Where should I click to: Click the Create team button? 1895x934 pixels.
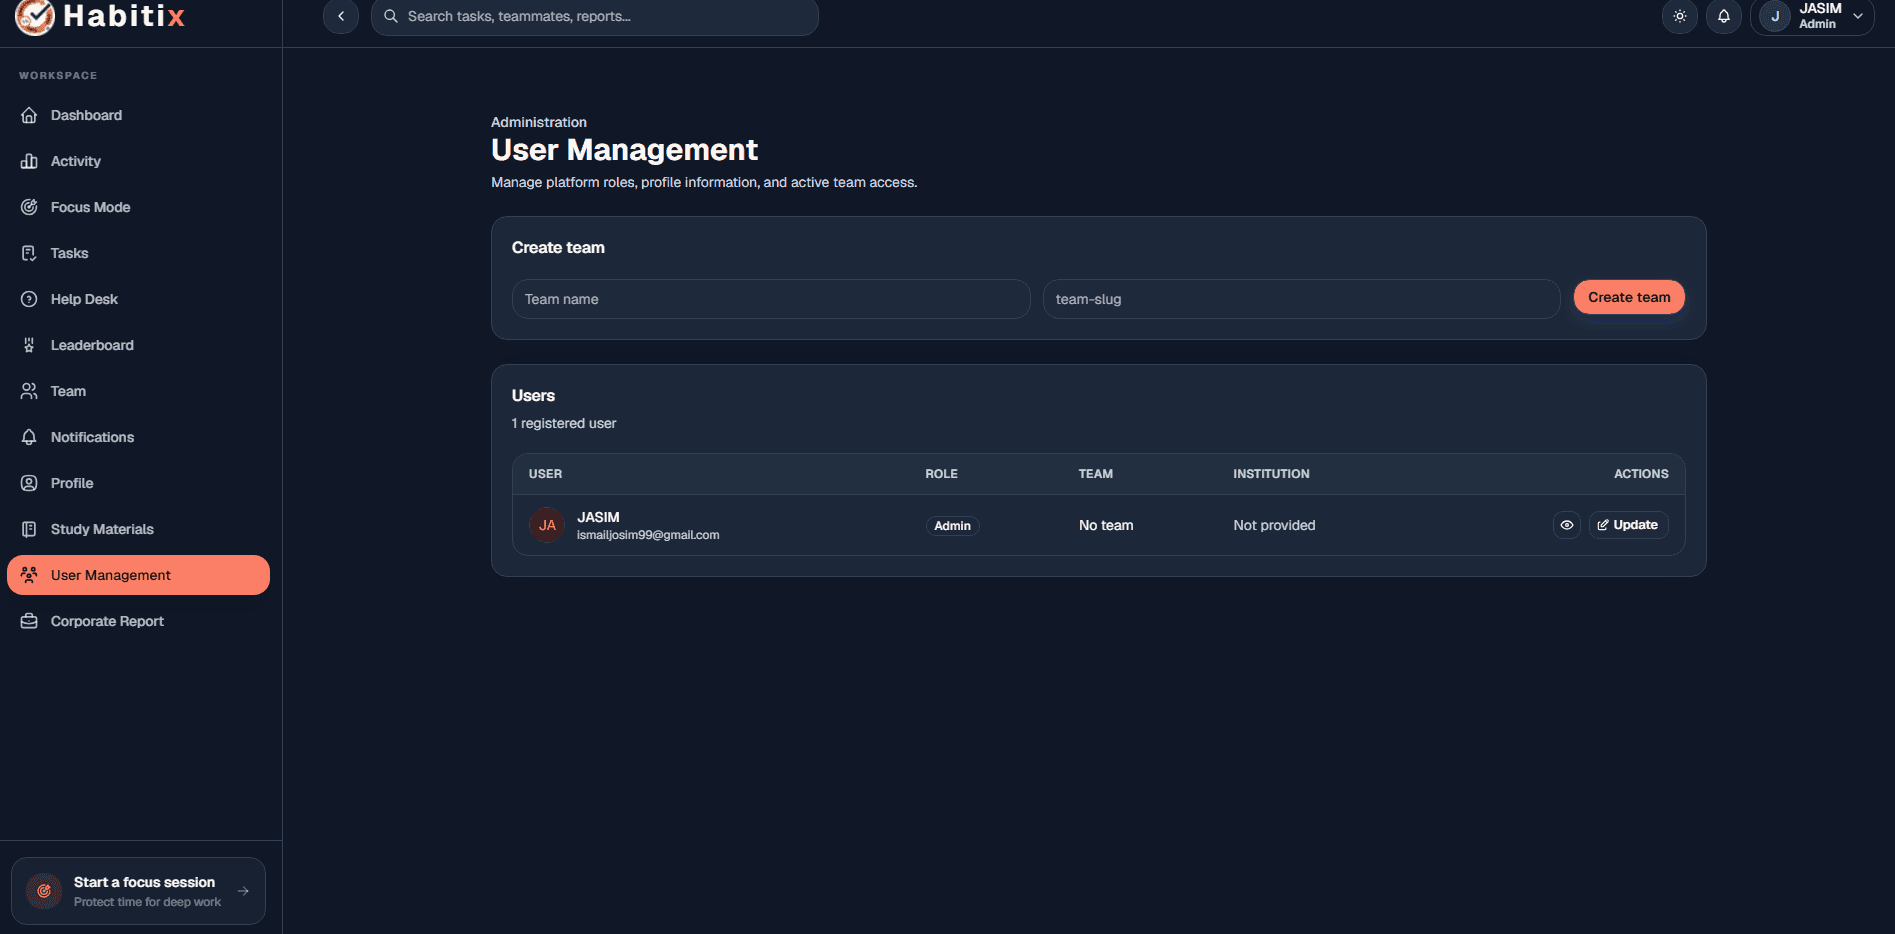tap(1629, 297)
